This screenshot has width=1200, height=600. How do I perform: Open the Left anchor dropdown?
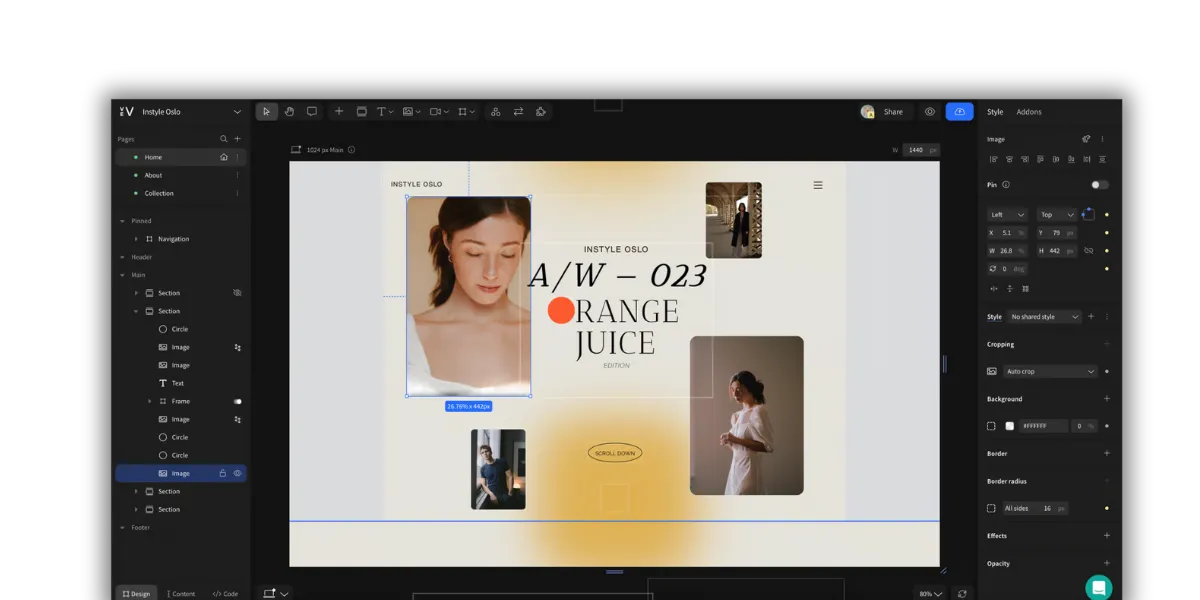[x=1007, y=214]
